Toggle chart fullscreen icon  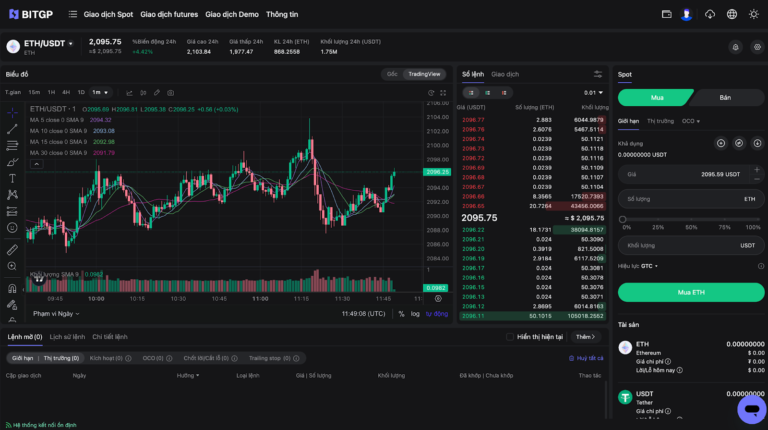point(443,93)
